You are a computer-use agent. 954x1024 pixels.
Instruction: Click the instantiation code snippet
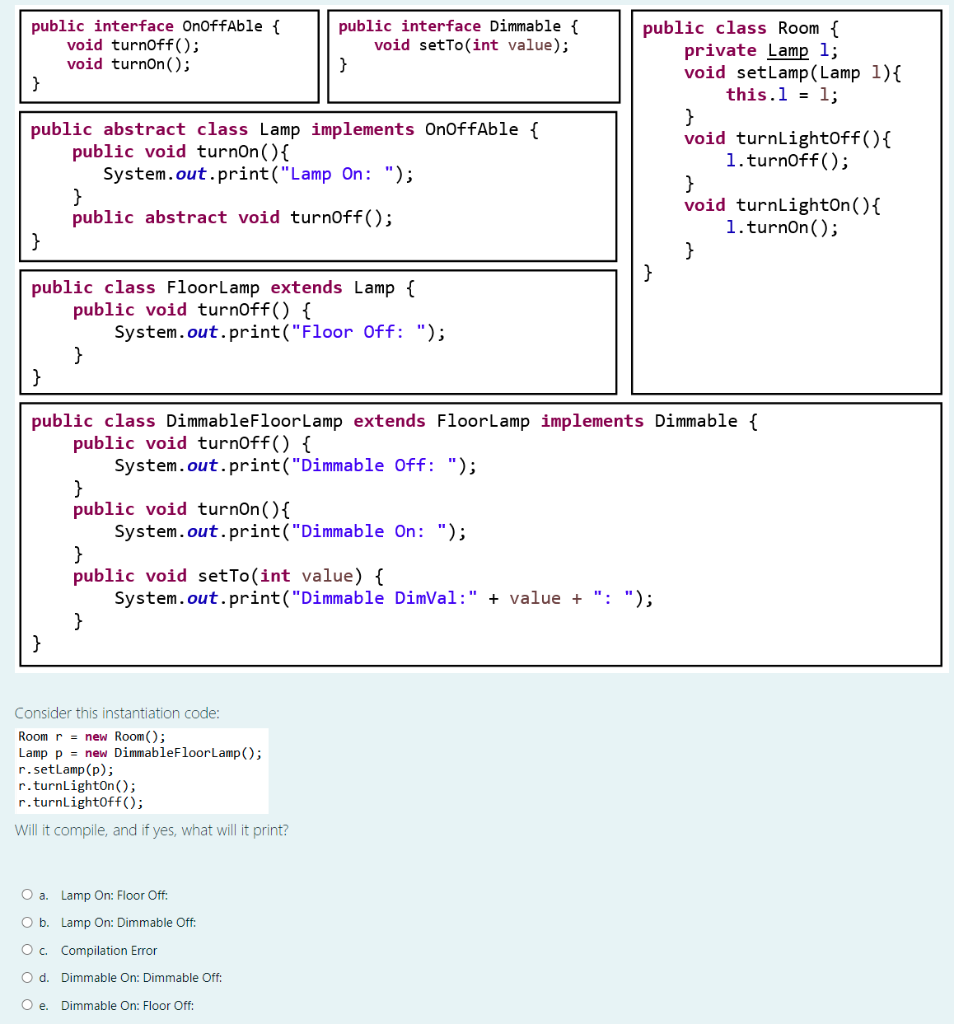[140, 769]
